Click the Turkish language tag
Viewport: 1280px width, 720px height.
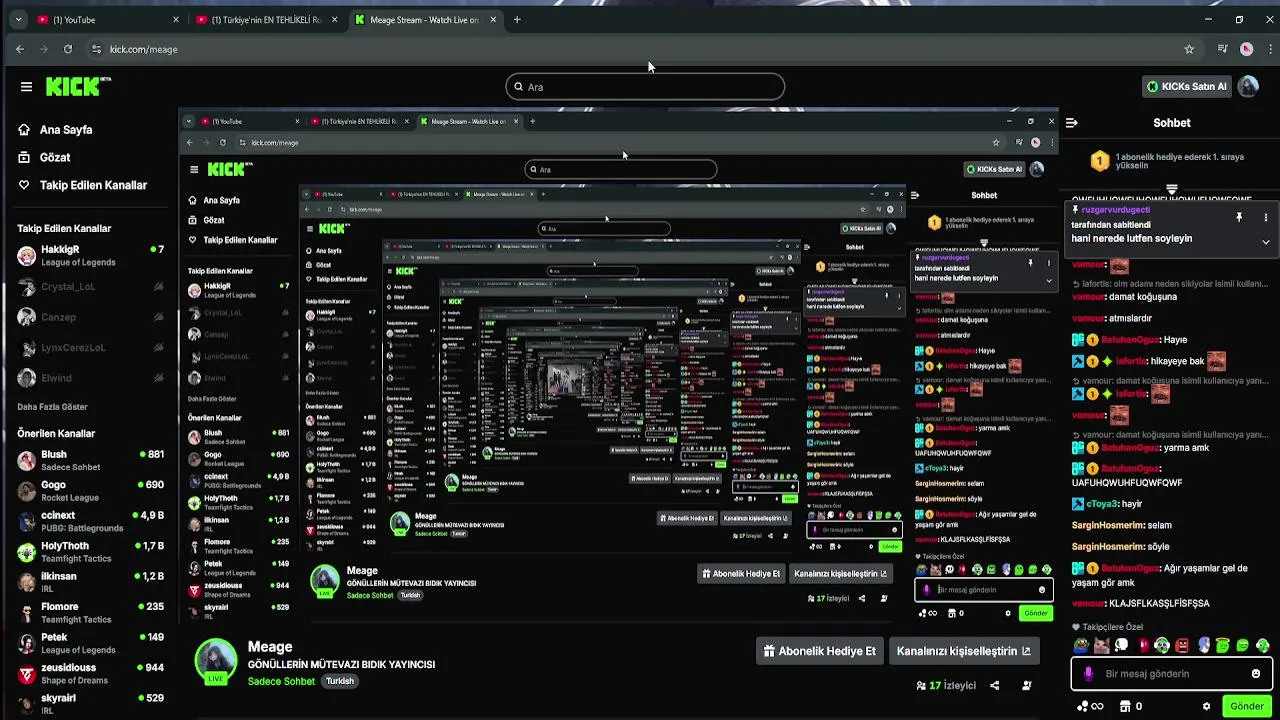[340, 681]
